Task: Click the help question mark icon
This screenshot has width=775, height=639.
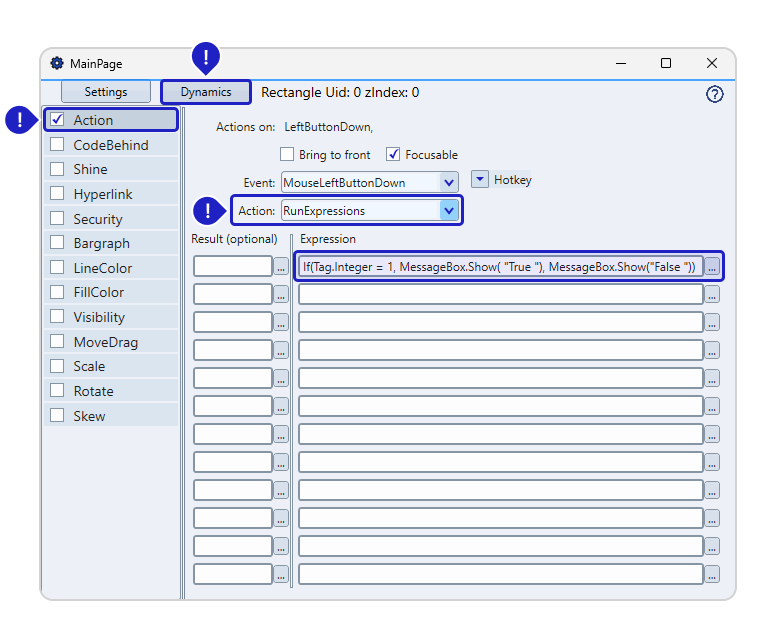Action: 714,94
